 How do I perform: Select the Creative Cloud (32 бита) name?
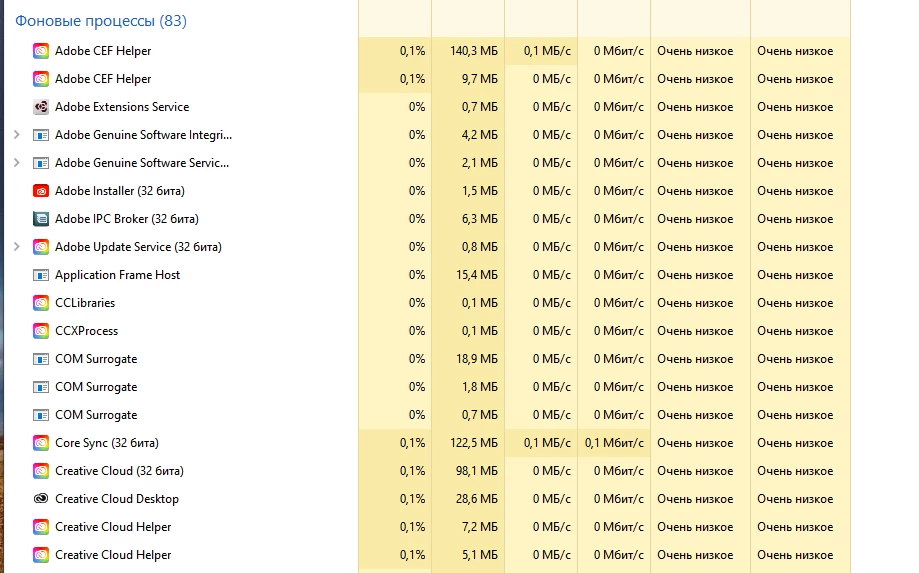119,471
